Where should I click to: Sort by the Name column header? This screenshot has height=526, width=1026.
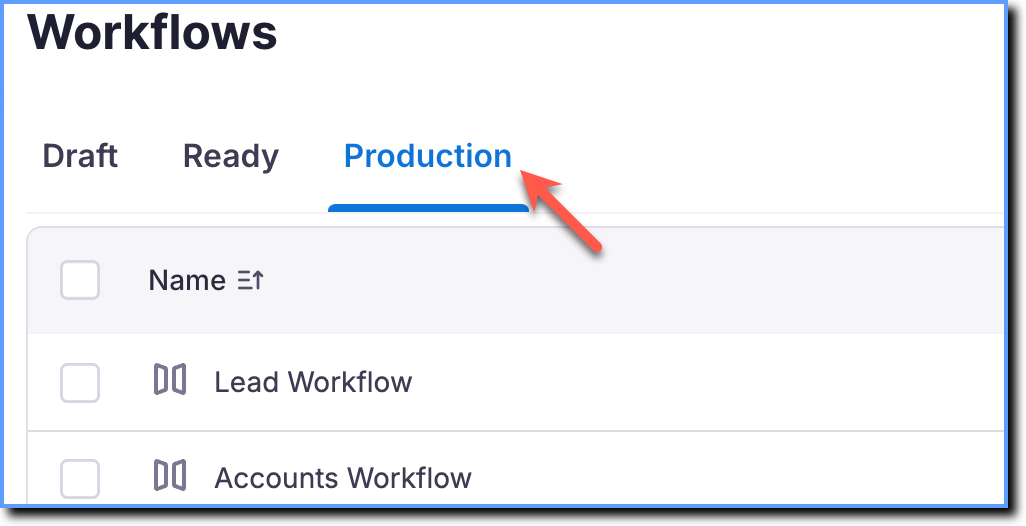click(x=187, y=281)
